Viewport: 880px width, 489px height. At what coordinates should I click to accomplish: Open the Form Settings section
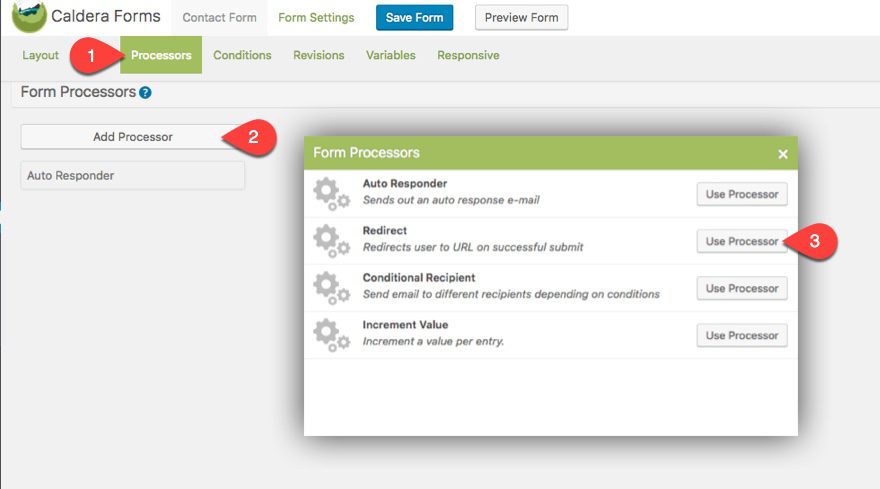coord(316,17)
